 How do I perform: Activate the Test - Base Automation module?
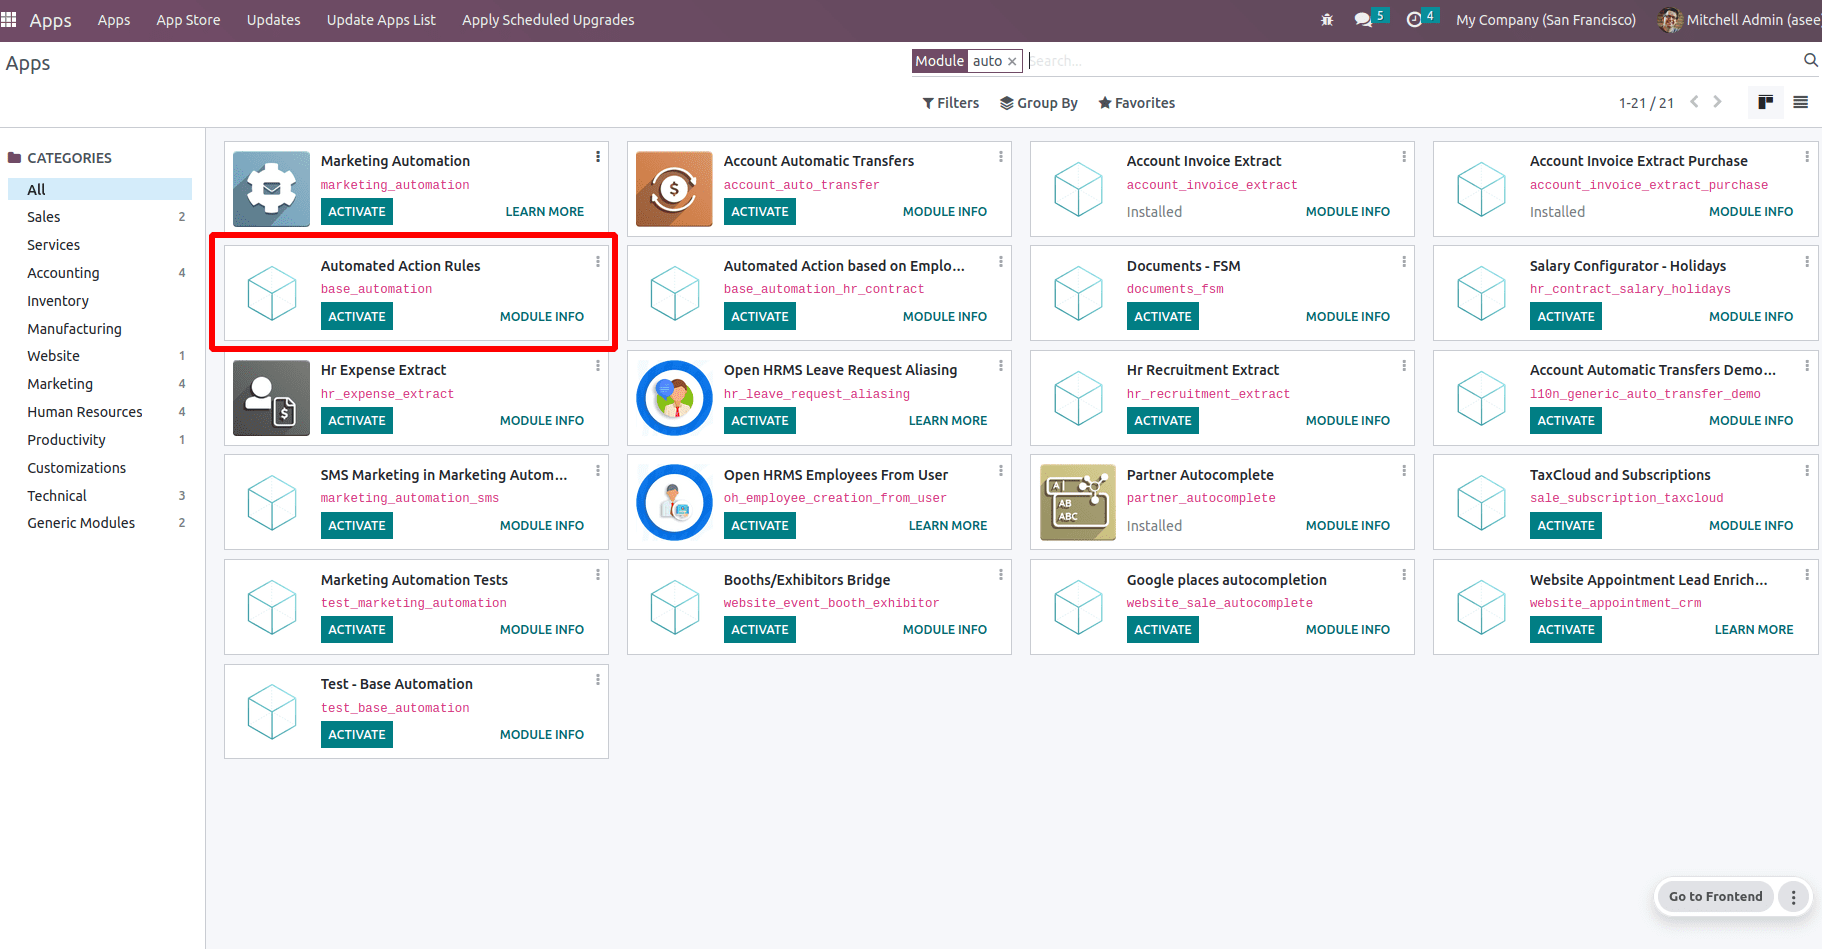point(357,734)
